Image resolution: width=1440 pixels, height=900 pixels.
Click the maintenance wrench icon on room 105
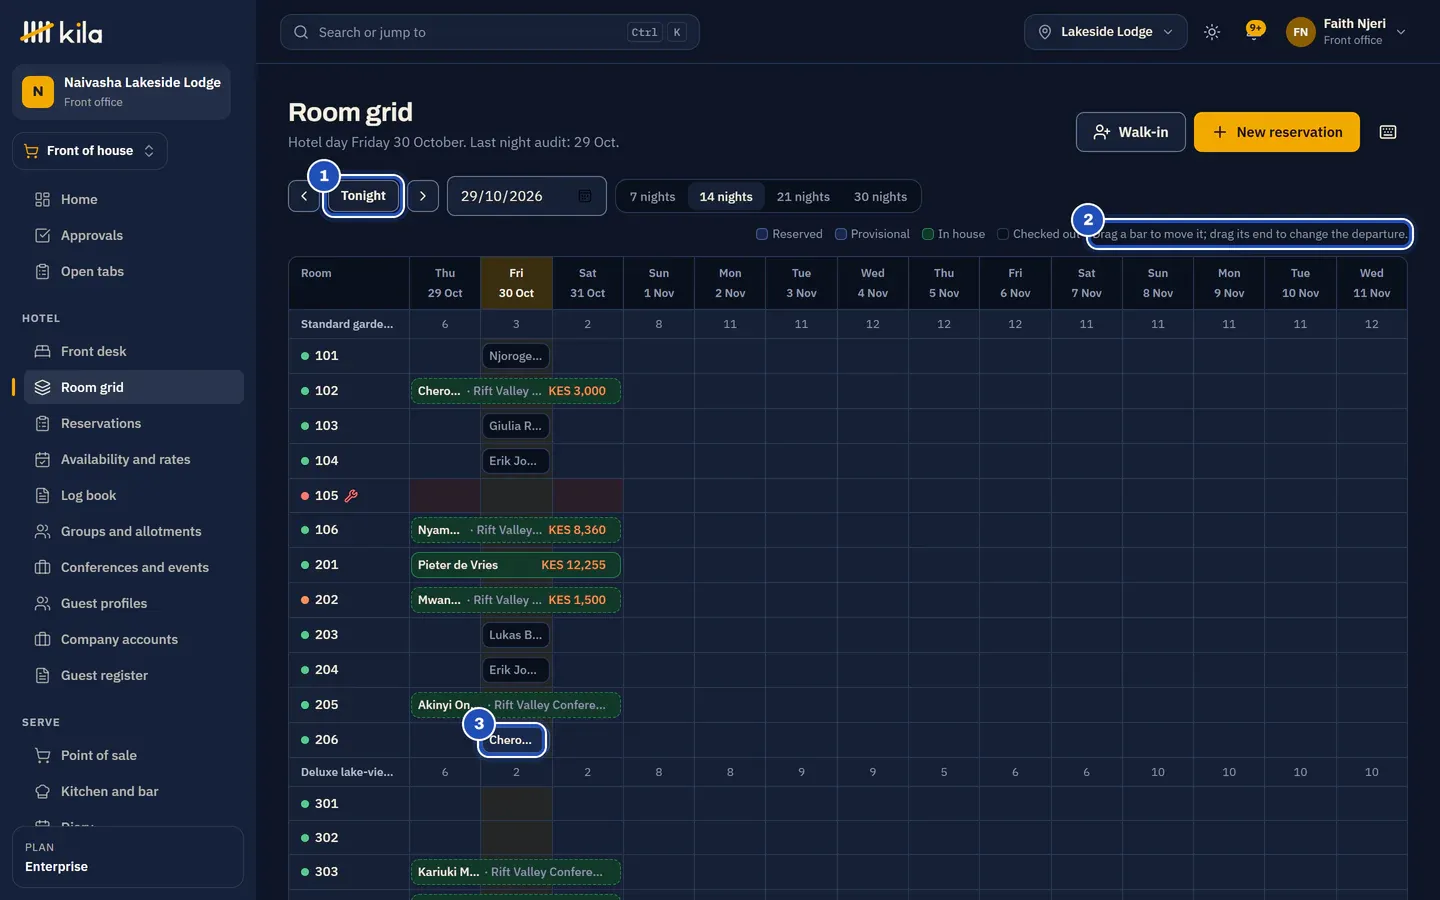point(351,495)
